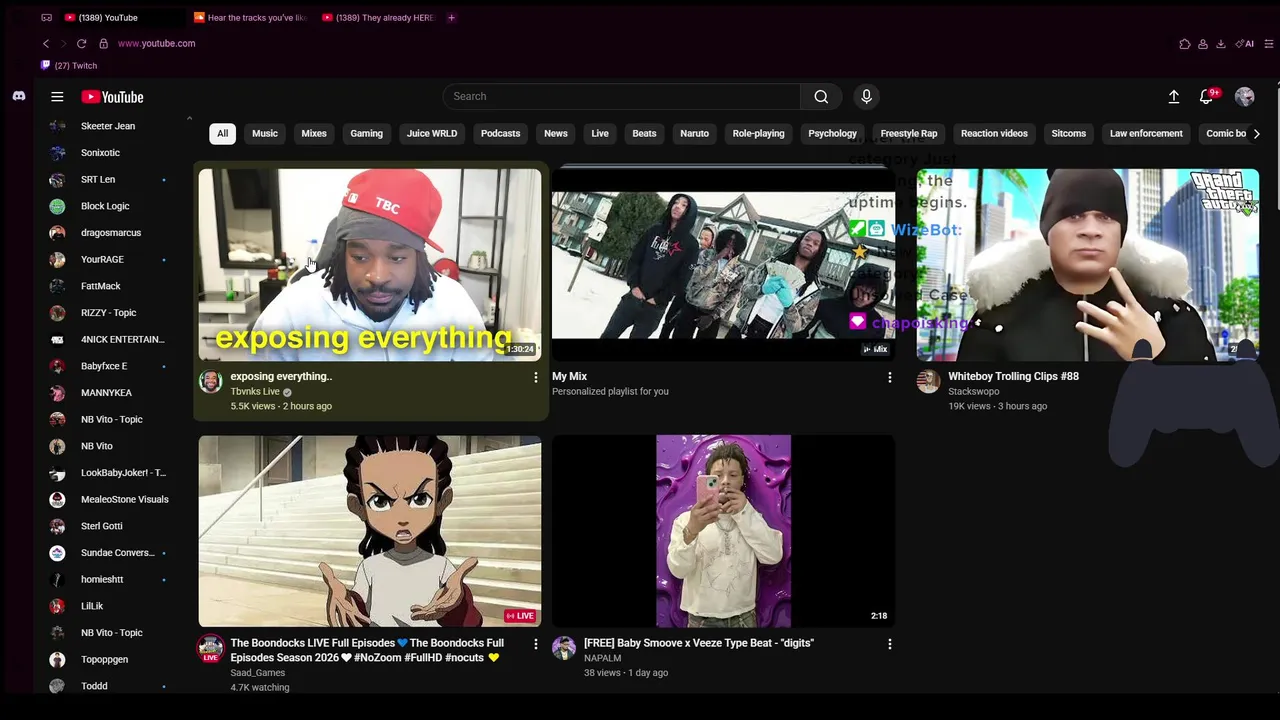Click the search magnifier button

click(821, 96)
